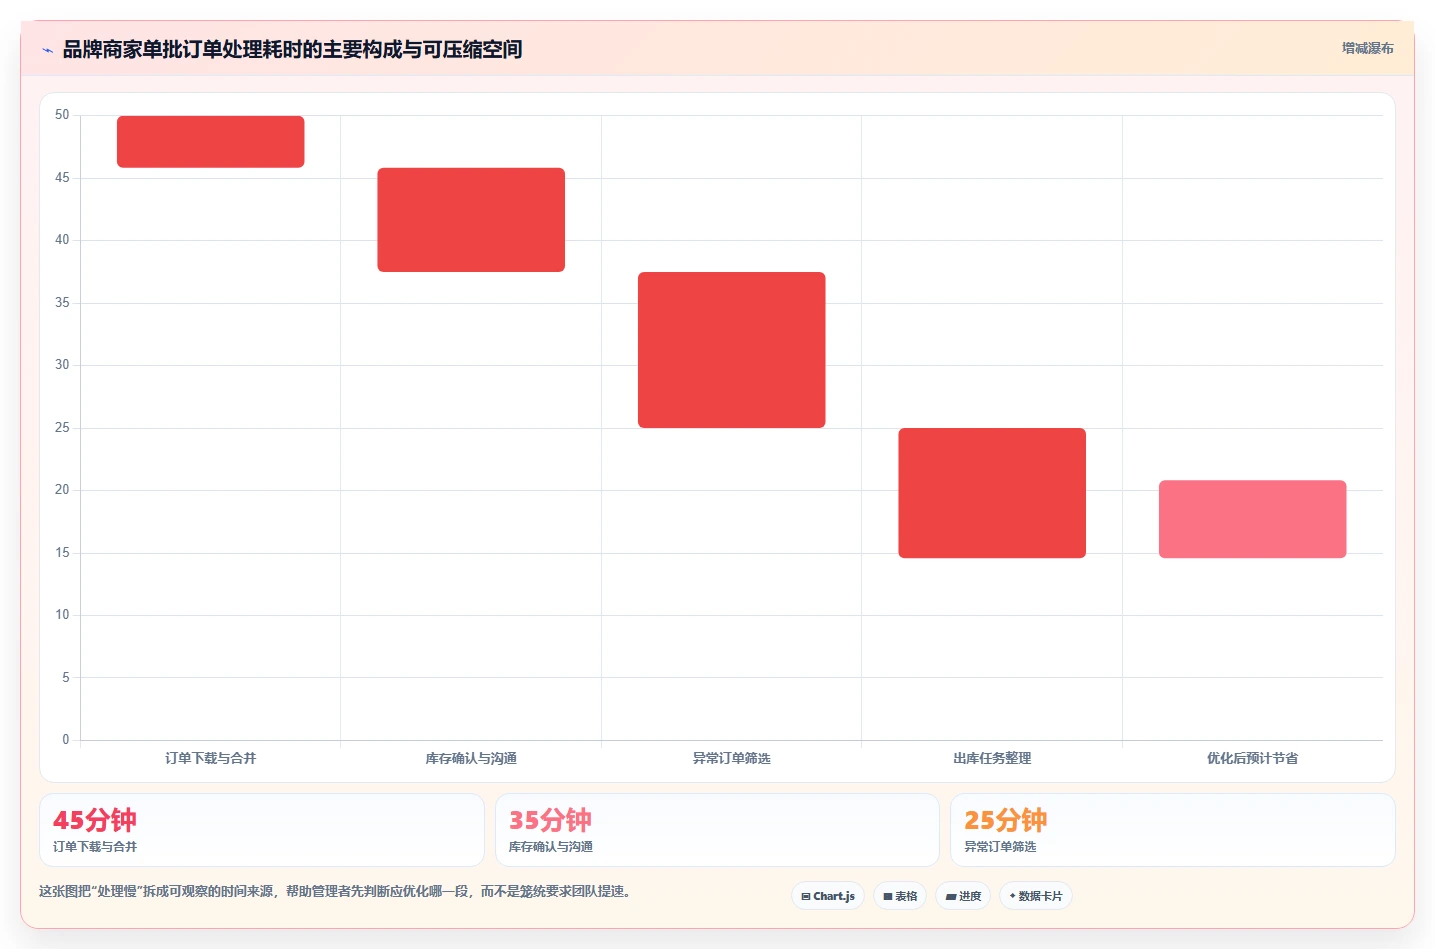Image resolution: width=1435 pixels, height=949 pixels.
Task: Select the pink 优化后预计节省 bar
Action: pyautogui.click(x=1253, y=519)
